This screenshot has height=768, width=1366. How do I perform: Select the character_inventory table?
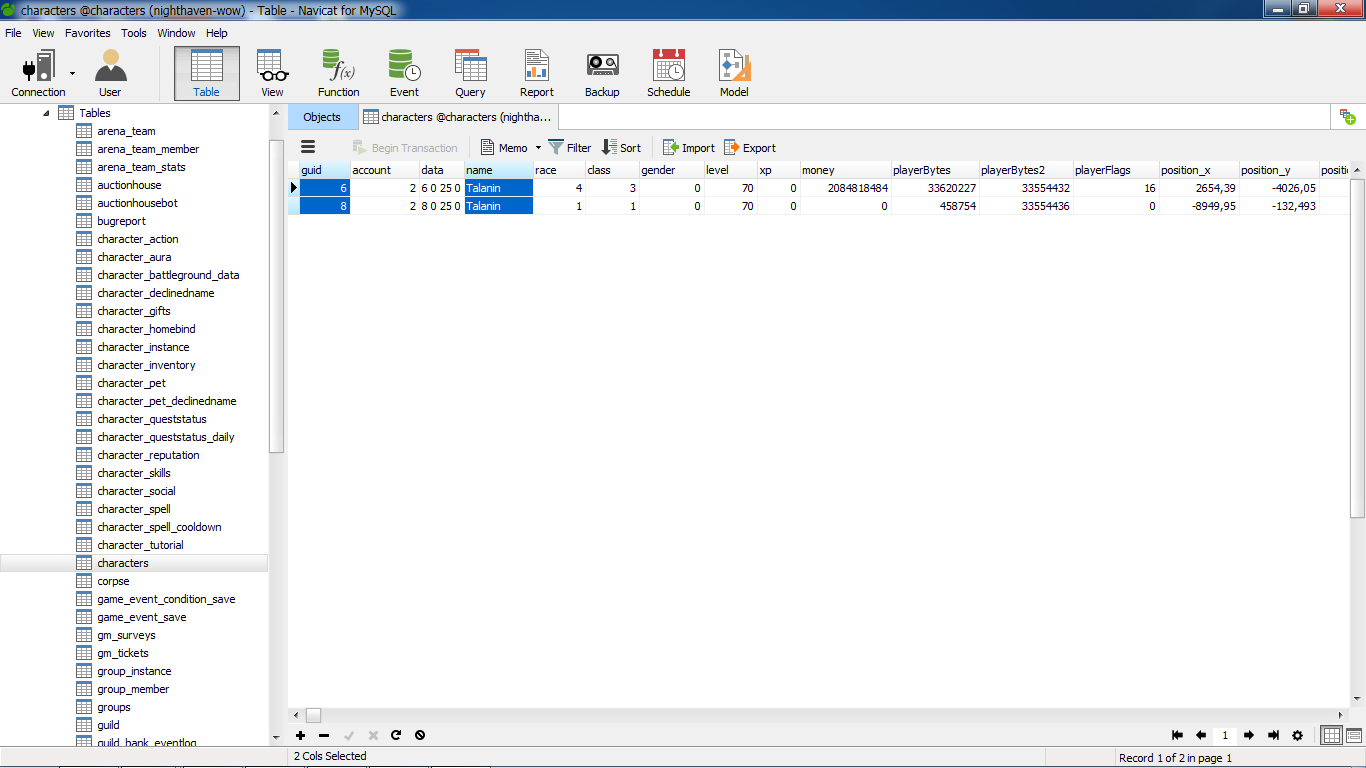146,365
